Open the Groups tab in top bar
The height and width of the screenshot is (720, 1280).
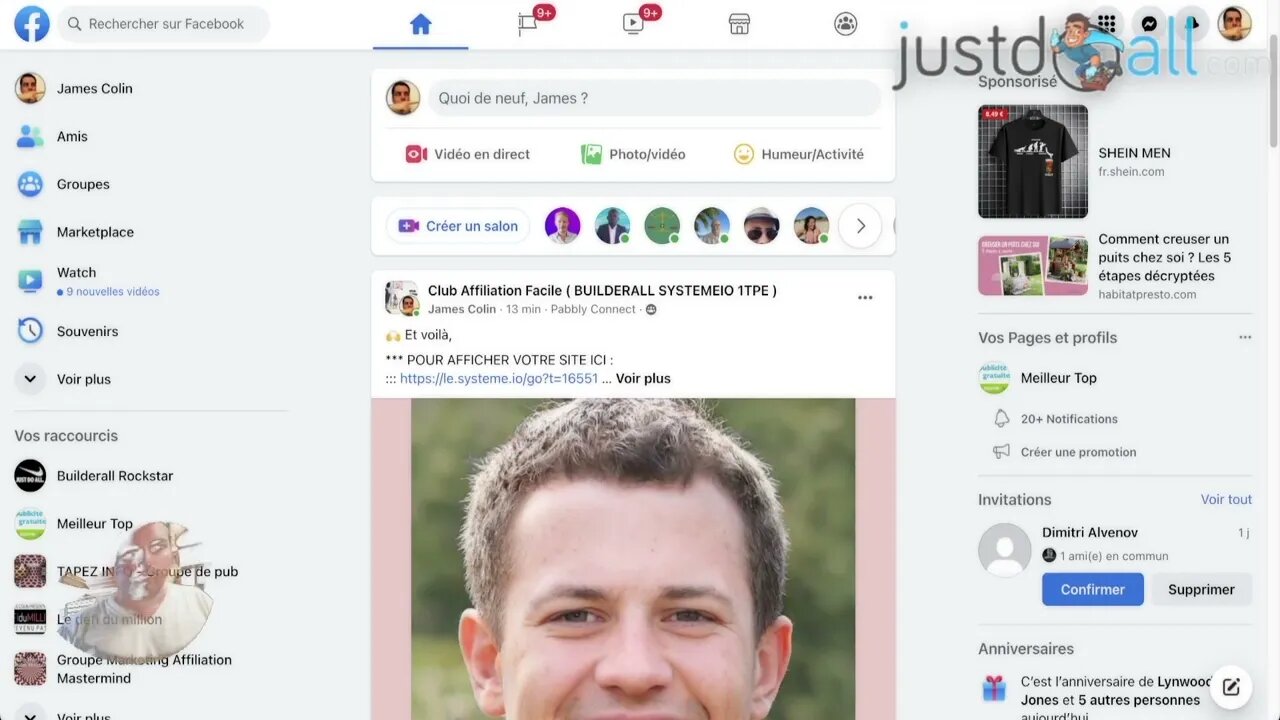[x=845, y=24]
